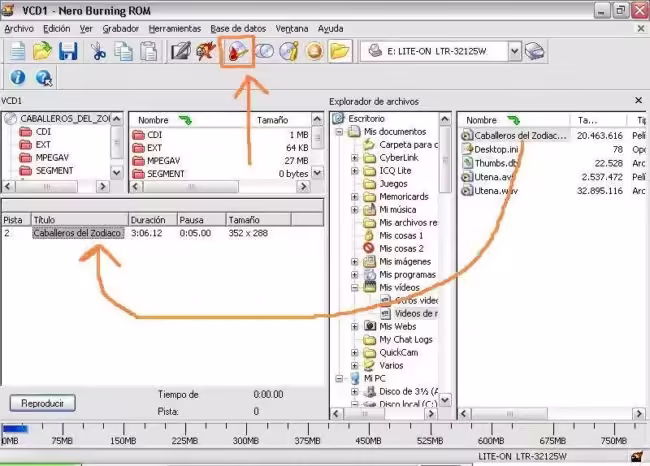Open the Ayuda menu
Viewport: 650px width, 466px height.
(330, 29)
